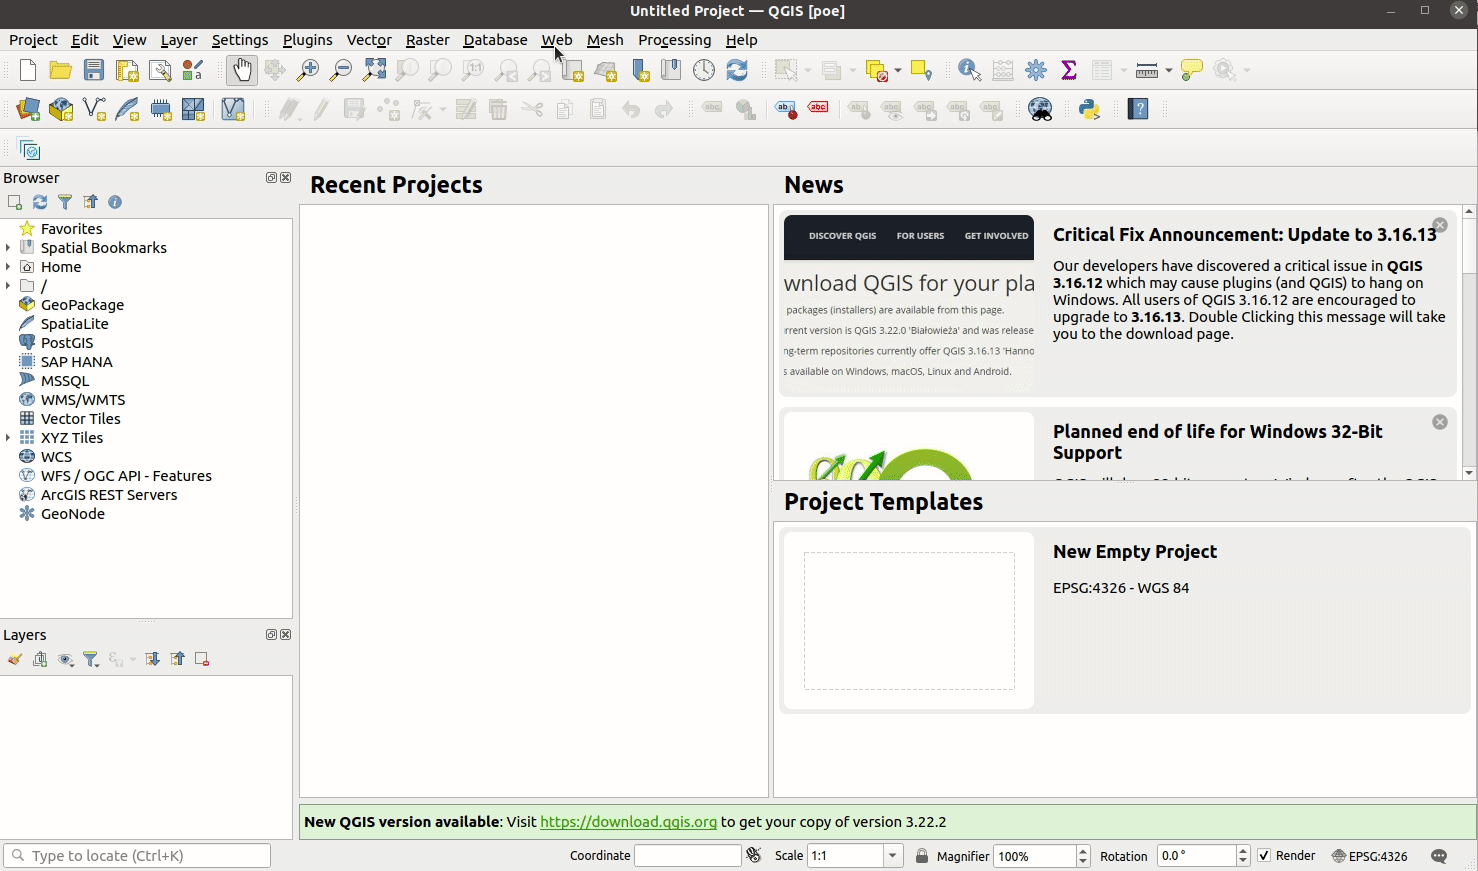
Task: Open the Scale dropdown
Action: [889, 856]
